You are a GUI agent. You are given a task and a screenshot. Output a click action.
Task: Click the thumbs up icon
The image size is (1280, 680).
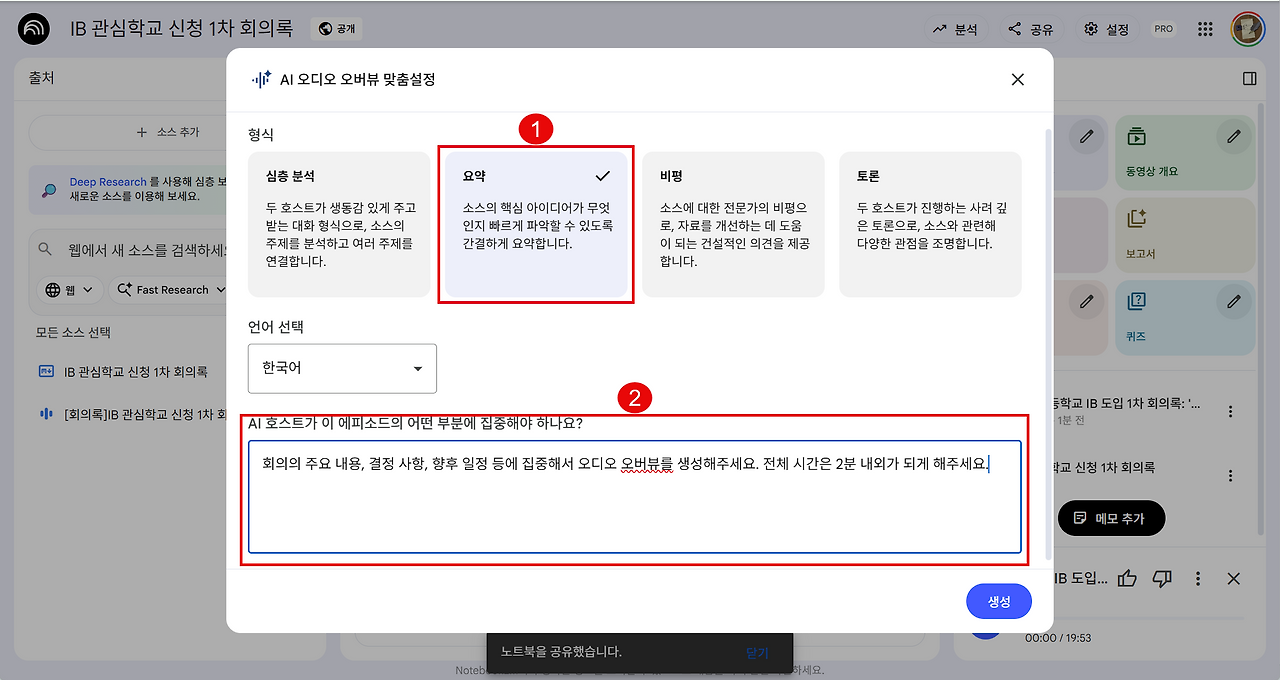click(1128, 578)
